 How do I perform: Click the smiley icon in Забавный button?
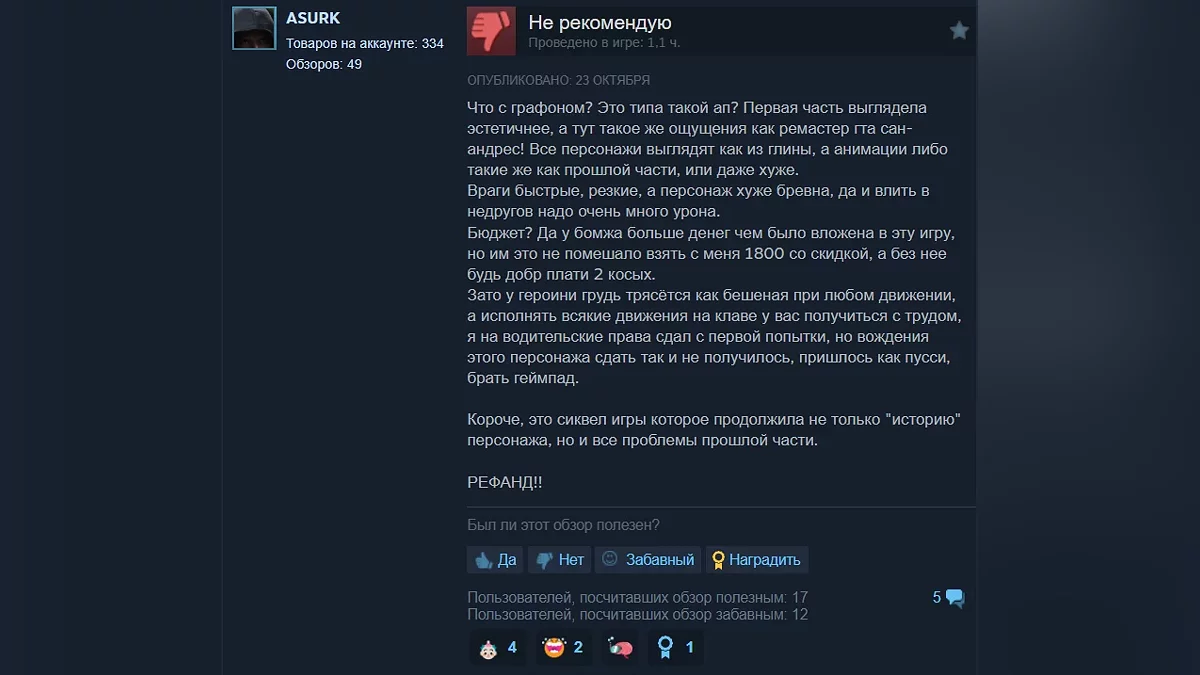pos(610,559)
